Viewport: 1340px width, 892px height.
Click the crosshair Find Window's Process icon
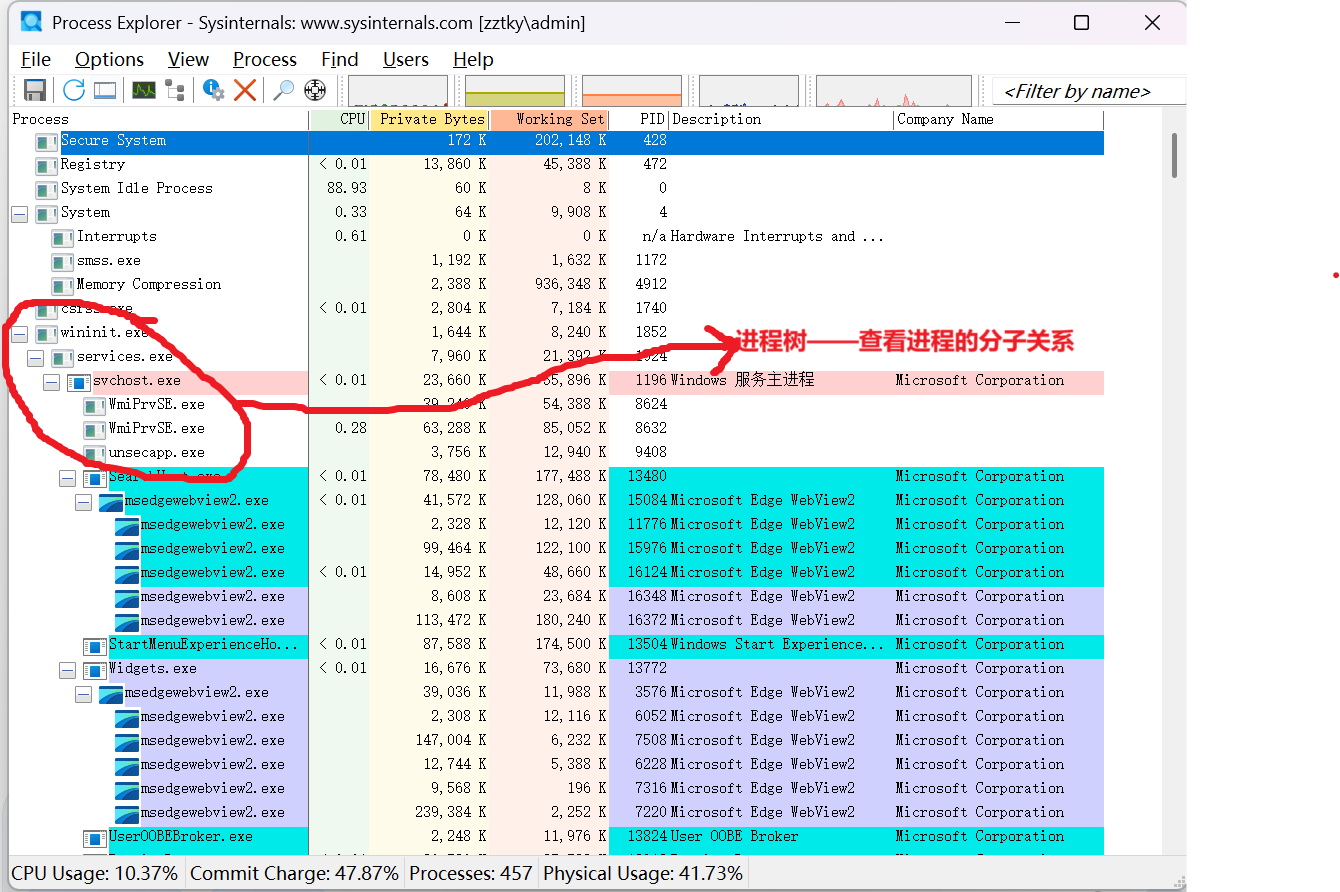point(315,90)
